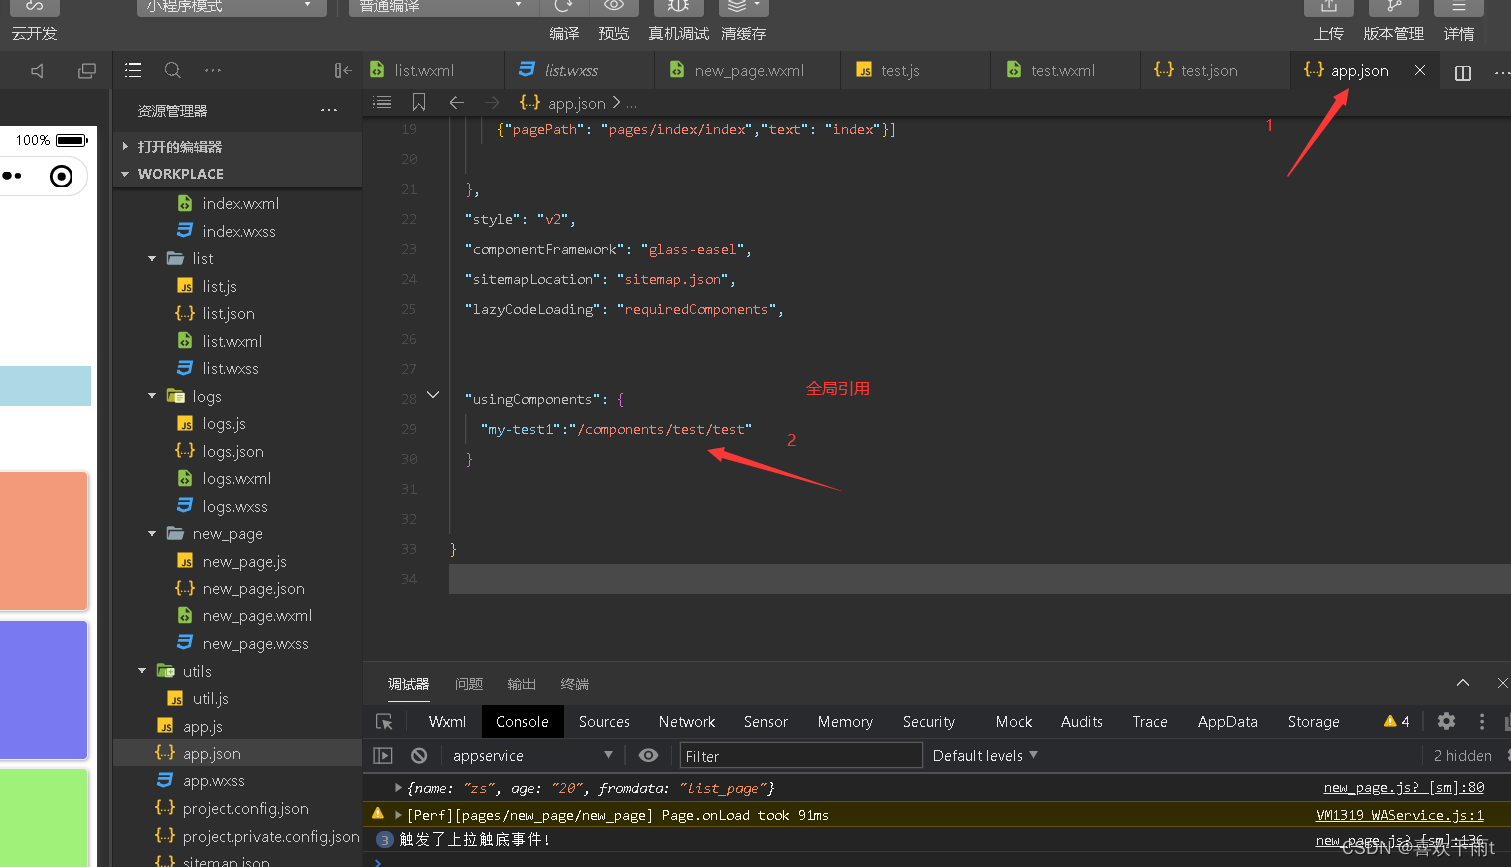Collapse the debugger panel chevron
1511x867 pixels.
[x=1463, y=683]
